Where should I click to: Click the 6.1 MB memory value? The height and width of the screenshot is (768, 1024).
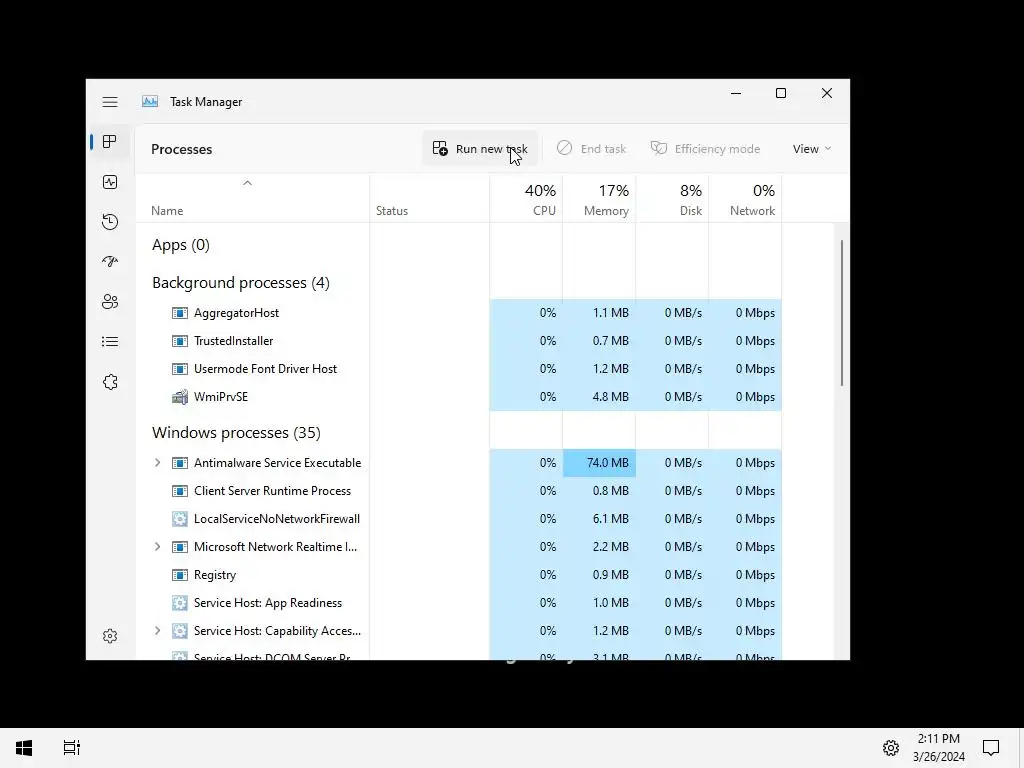coord(611,519)
